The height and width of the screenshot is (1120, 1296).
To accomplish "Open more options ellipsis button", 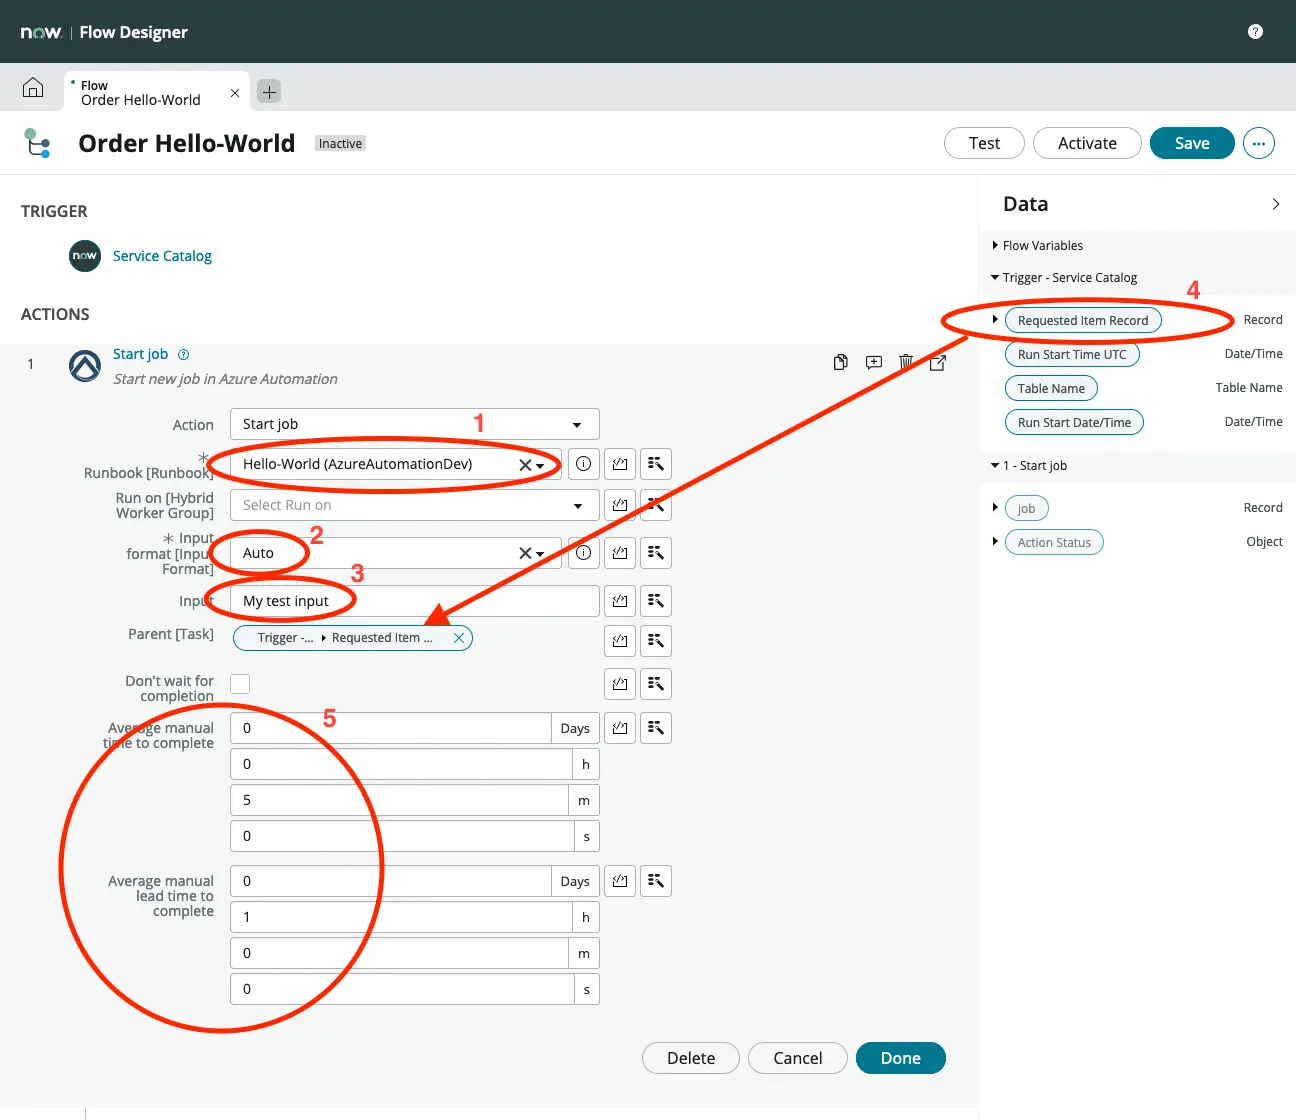I will coord(1258,143).
